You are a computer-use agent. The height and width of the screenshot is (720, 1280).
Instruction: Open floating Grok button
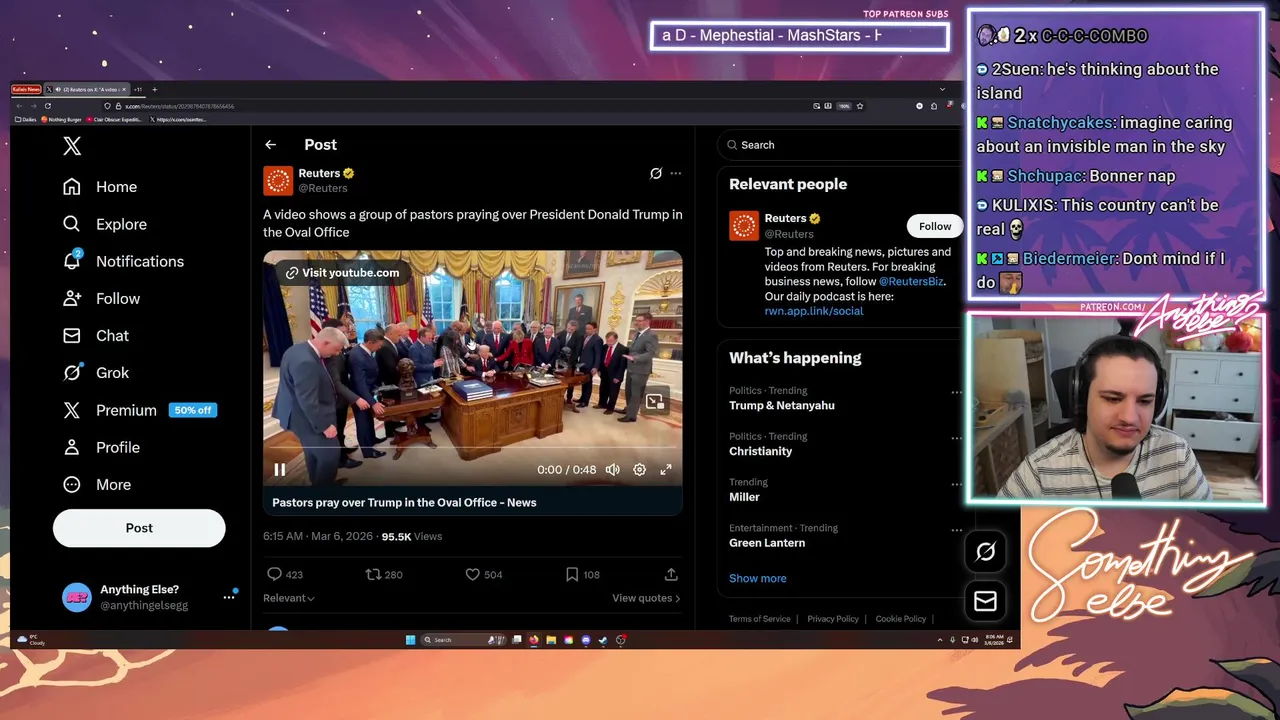[985, 551]
